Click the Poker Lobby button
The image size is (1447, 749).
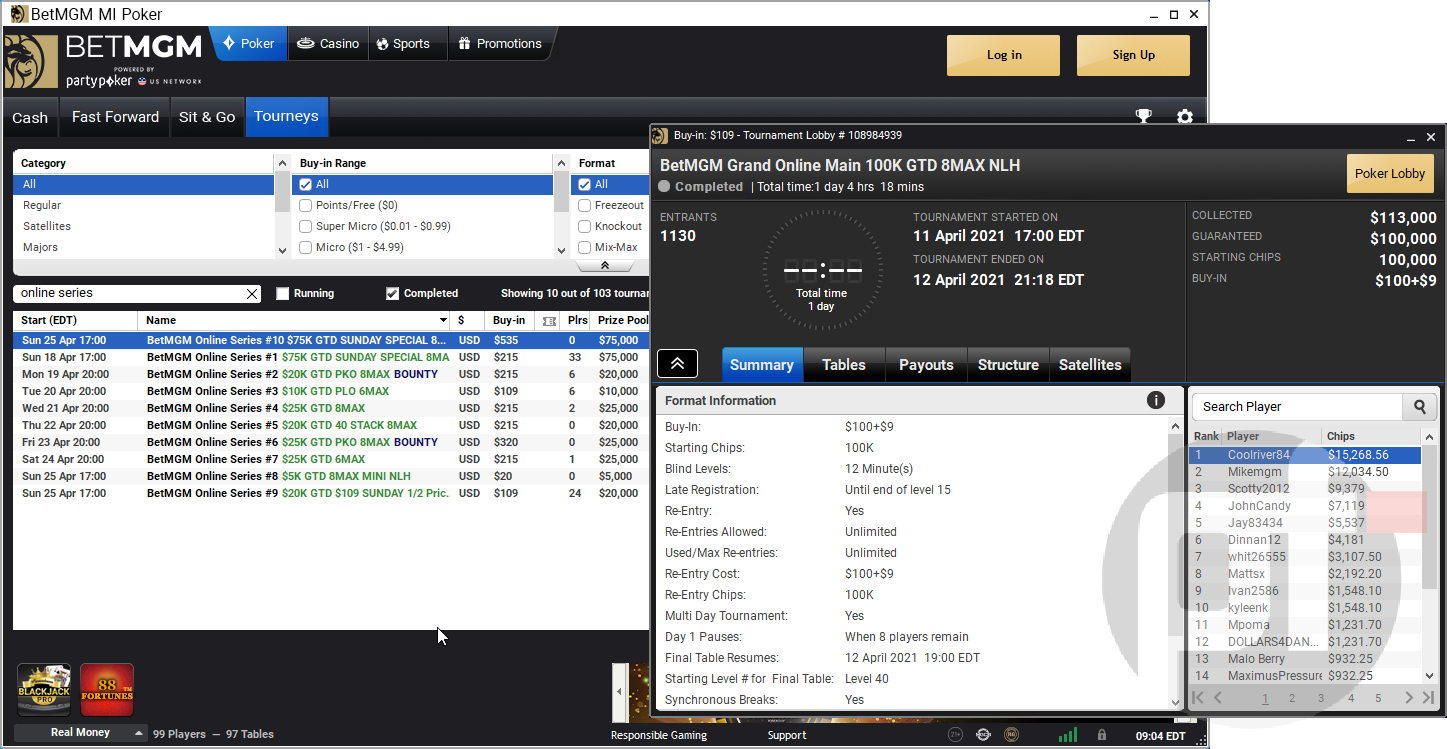[1390, 173]
